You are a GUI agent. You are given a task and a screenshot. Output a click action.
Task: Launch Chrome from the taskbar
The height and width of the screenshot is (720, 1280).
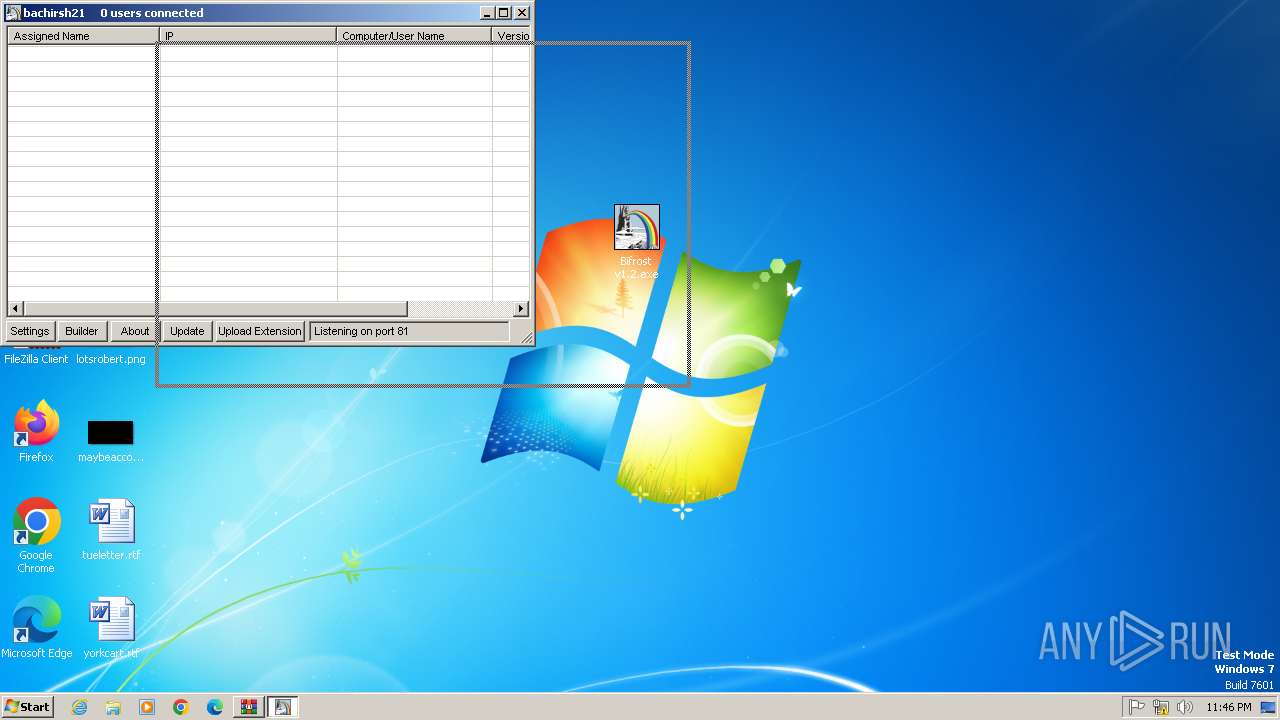click(x=181, y=707)
